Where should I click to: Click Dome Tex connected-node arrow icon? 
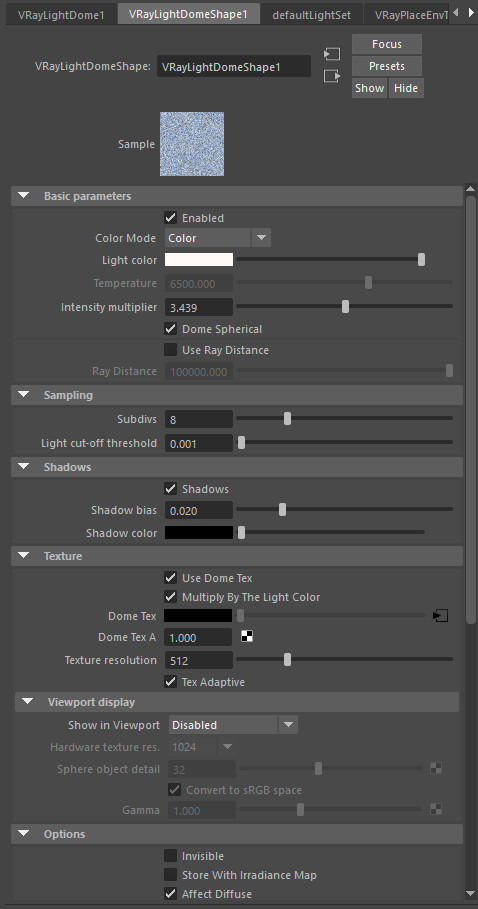click(x=441, y=616)
